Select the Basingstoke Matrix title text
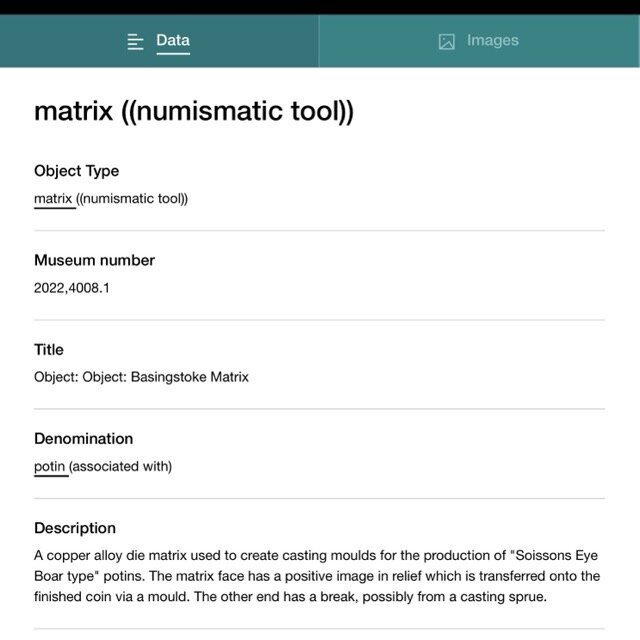Screen dimensions: 640x640 189,377
